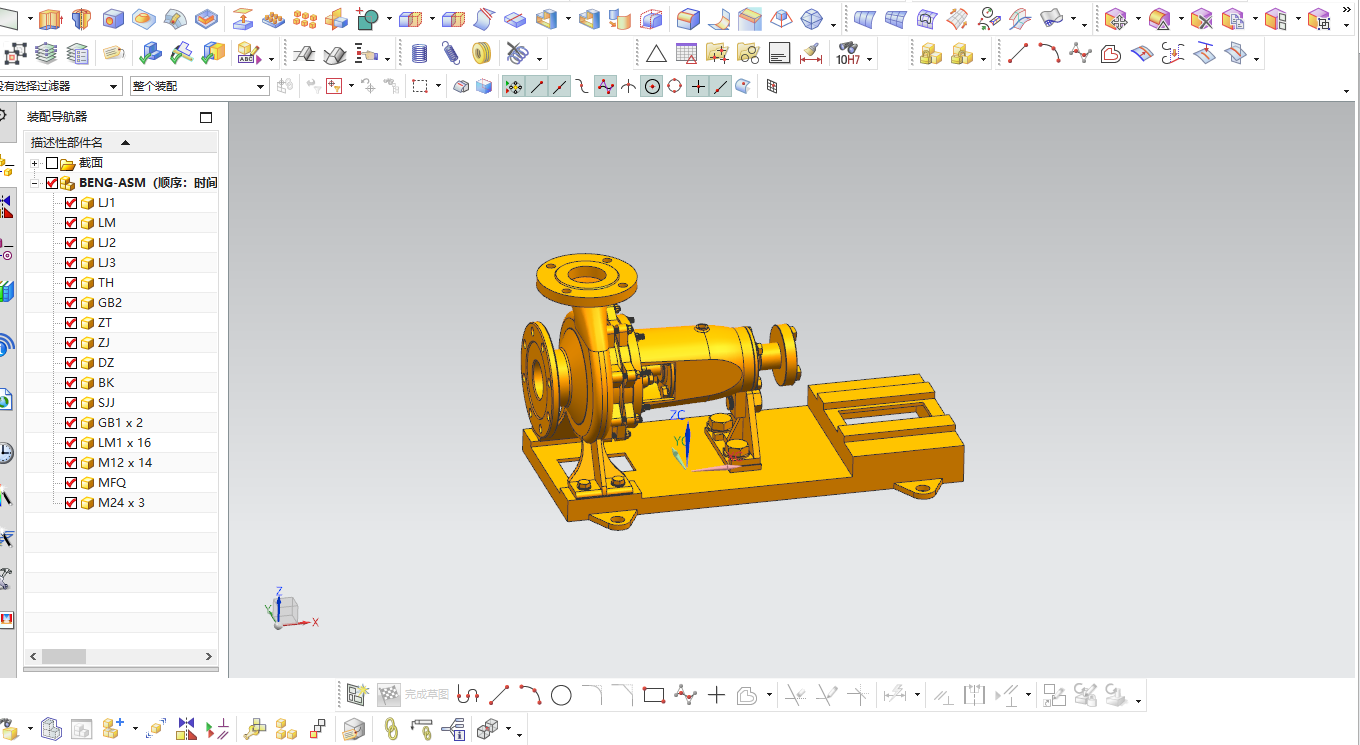Click the assembly navigator maximize square
The width and height of the screenshot is (1360, 745).
(x=206, y=117)
